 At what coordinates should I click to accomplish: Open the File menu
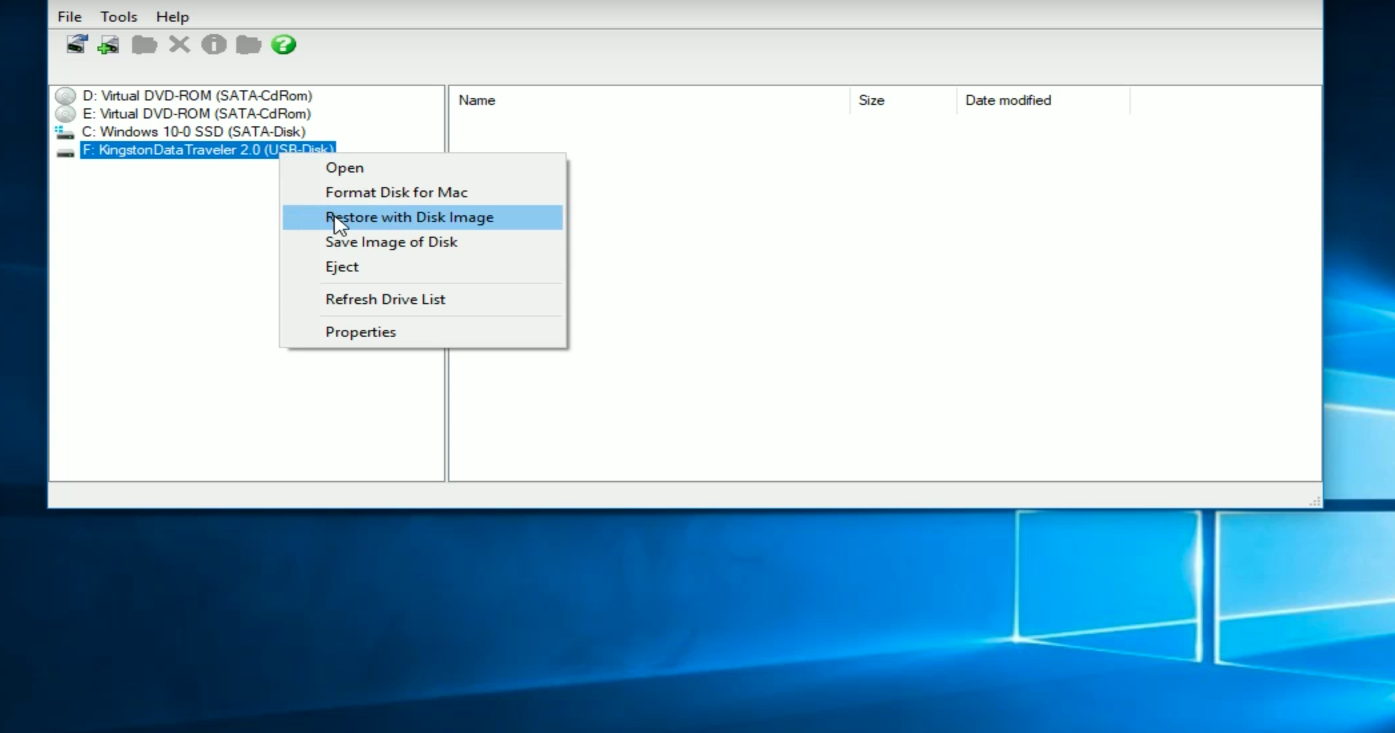69,17
